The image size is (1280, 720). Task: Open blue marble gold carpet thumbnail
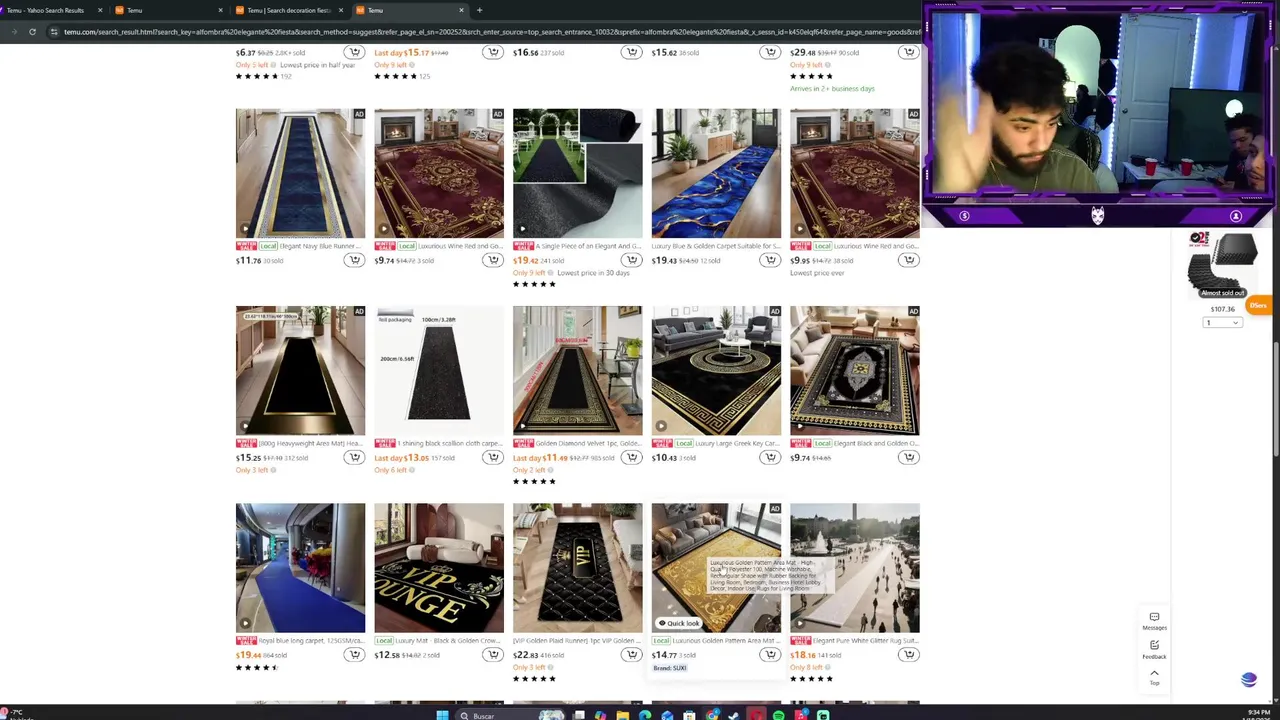tap(716, 173)
